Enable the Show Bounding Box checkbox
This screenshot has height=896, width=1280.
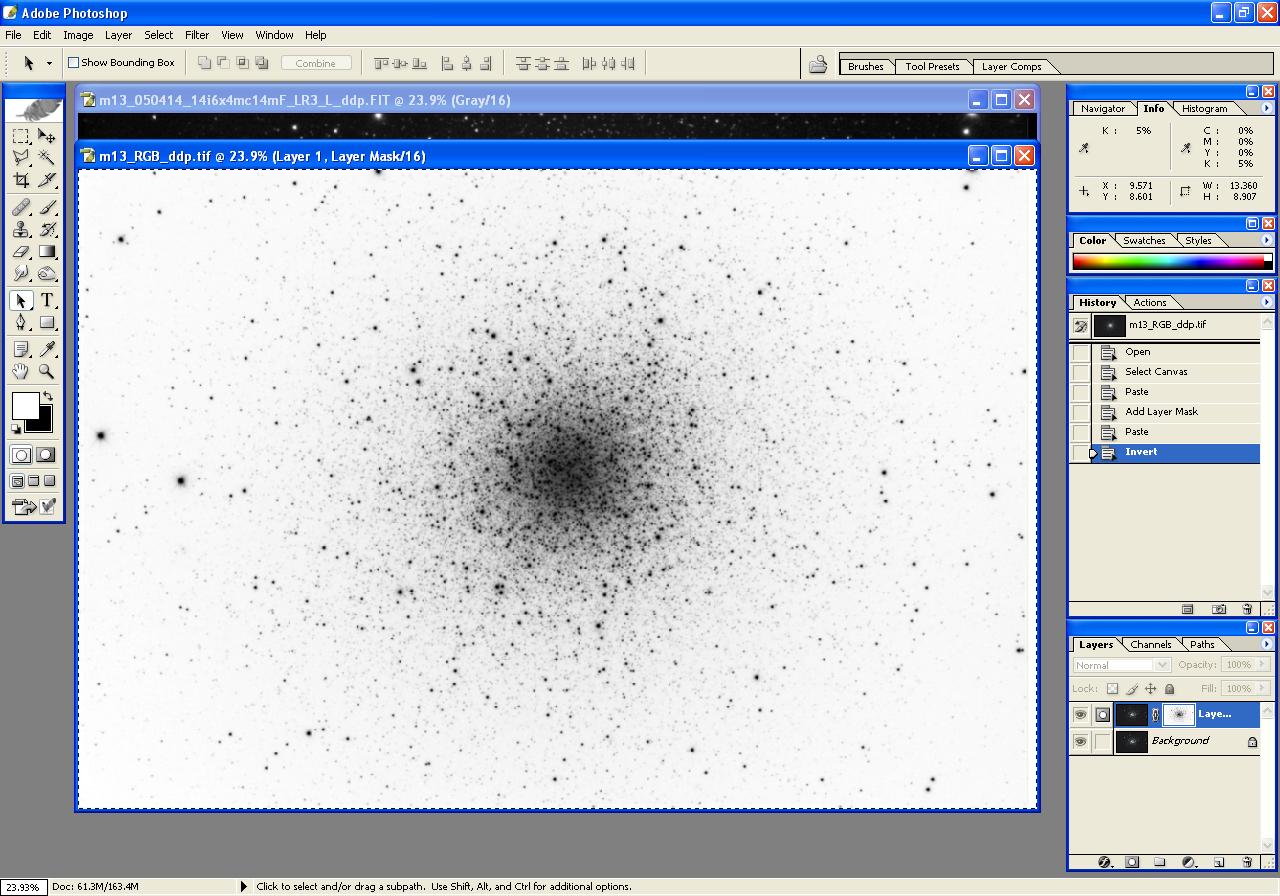[73, 63]
